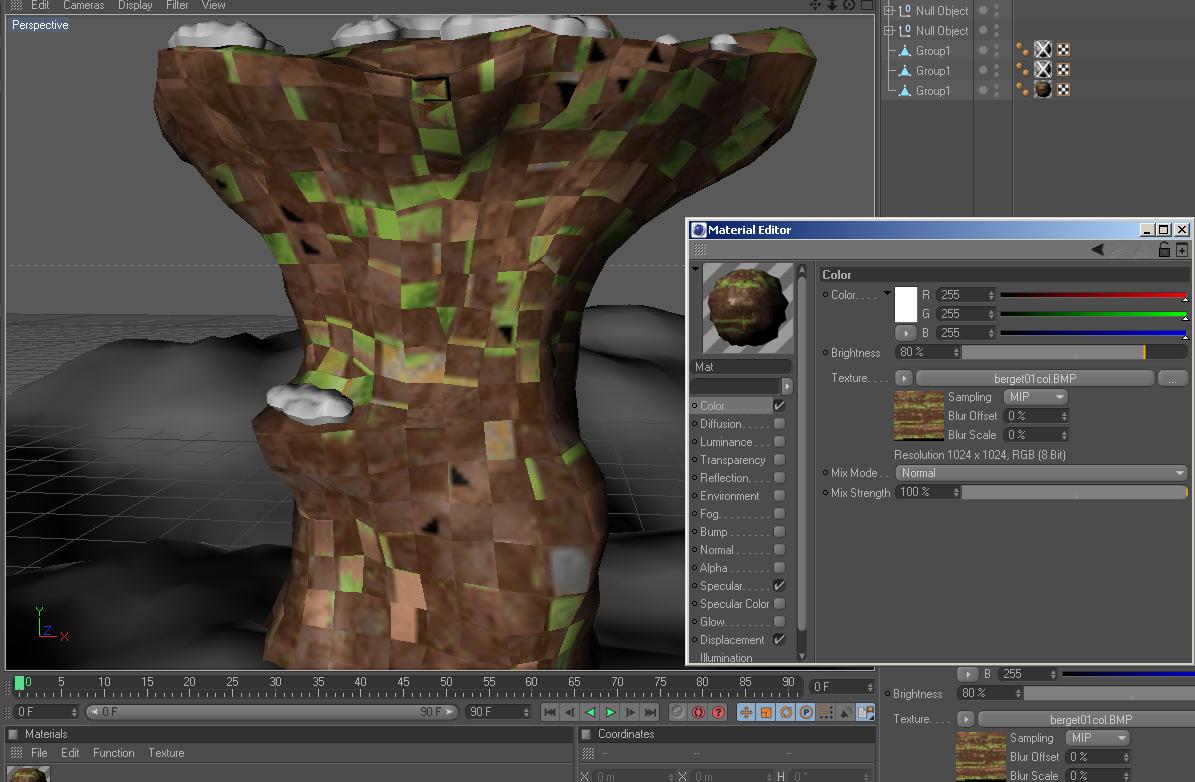Disable the Specular channel checkbox
Image resolution: width=1195 pixels, height=782 pixels.
click(x=779, y=585)
